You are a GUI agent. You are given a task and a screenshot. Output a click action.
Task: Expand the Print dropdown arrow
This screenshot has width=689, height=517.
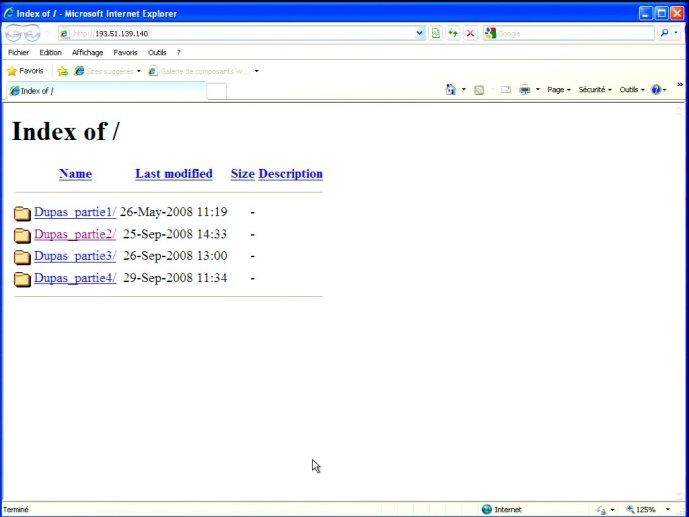click(537, 90)
